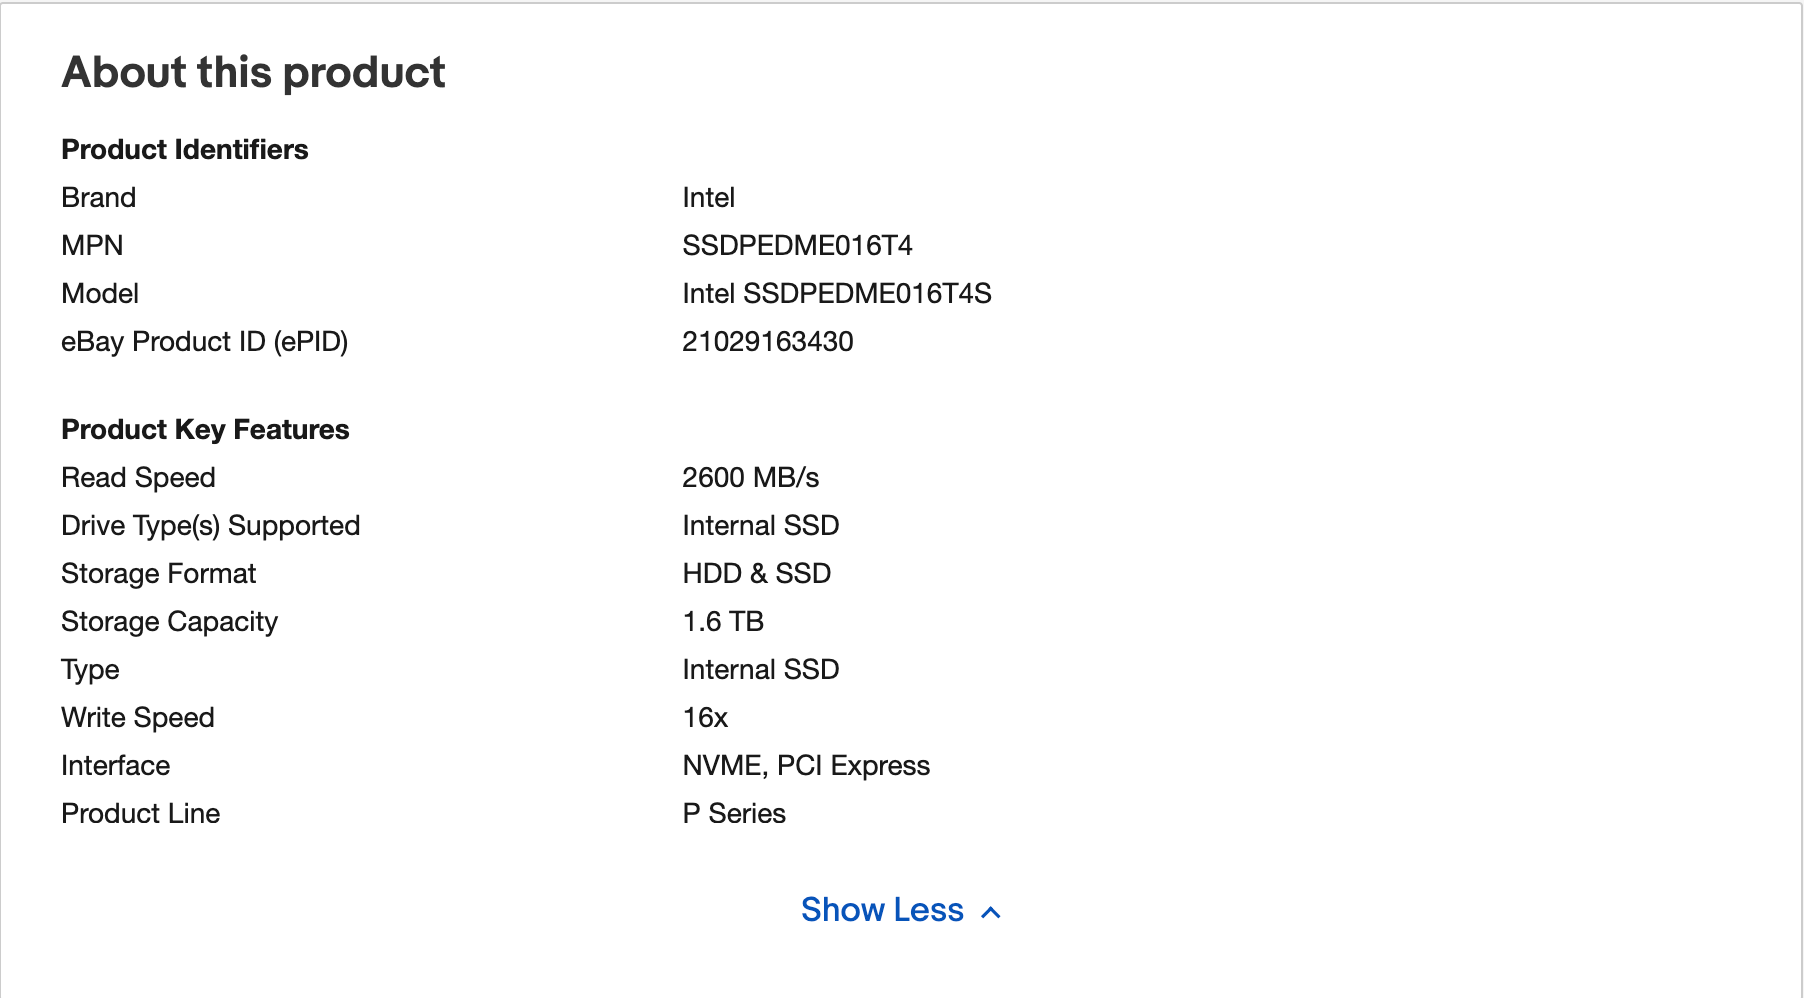Click the About this product heading

(253, 72)
